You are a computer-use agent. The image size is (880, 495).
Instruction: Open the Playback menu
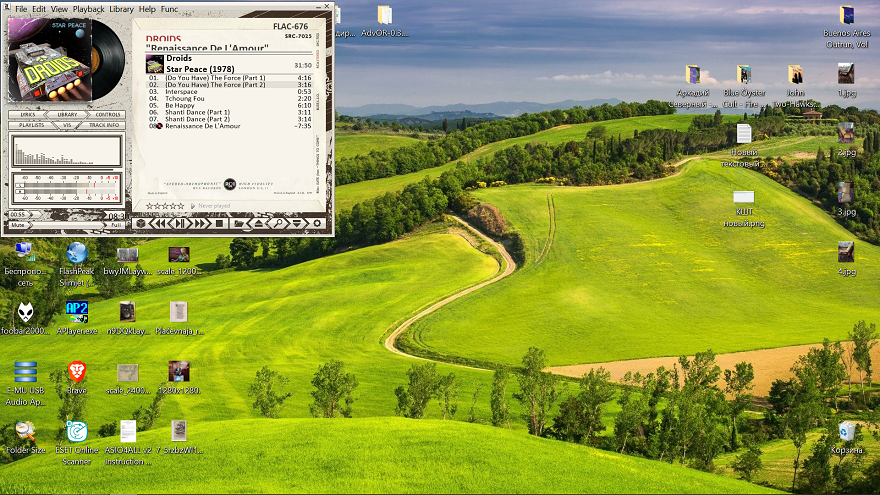(88, 9)
